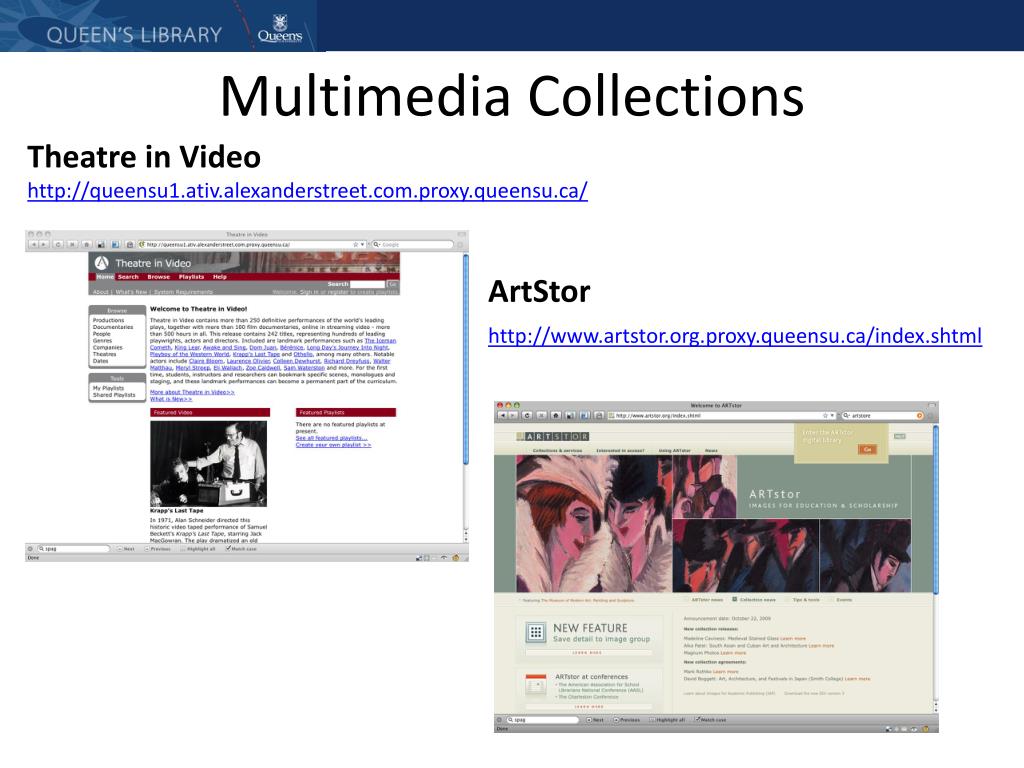Click Previous in ARTstor find bar
The image size is (1024, 768).
(626, 720)
